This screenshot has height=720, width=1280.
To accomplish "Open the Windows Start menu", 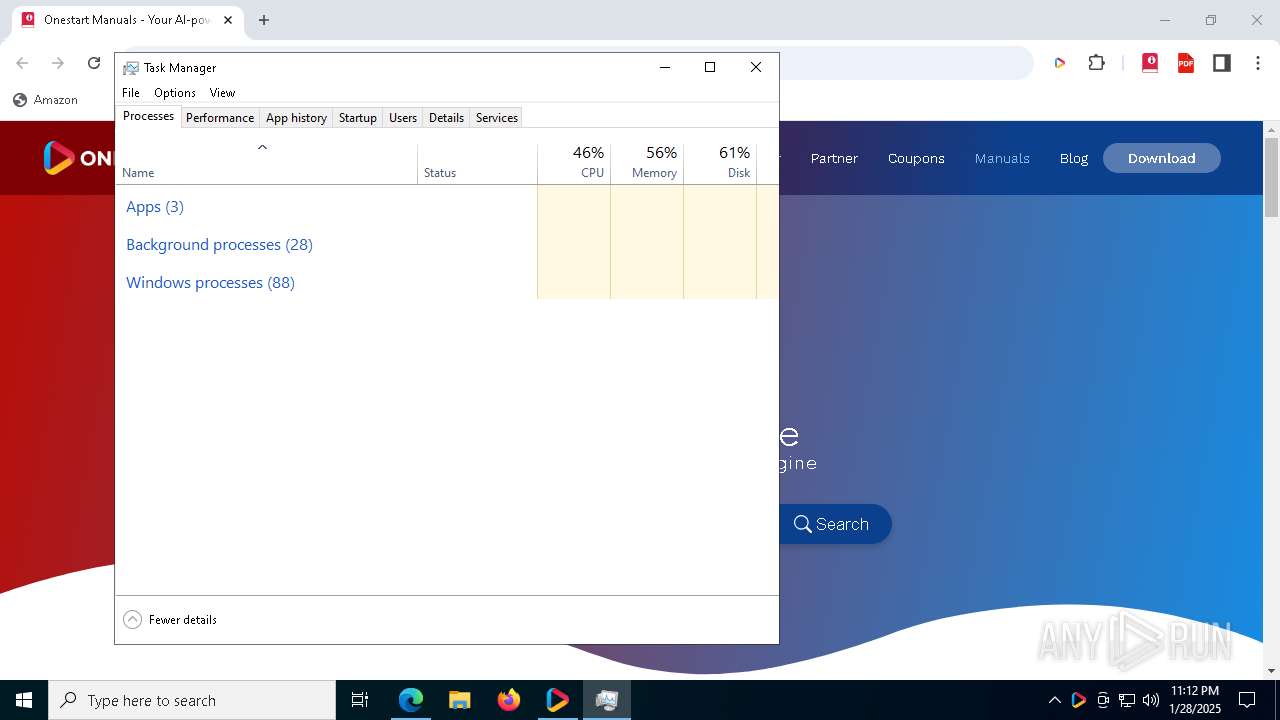I will coord(24,700).
